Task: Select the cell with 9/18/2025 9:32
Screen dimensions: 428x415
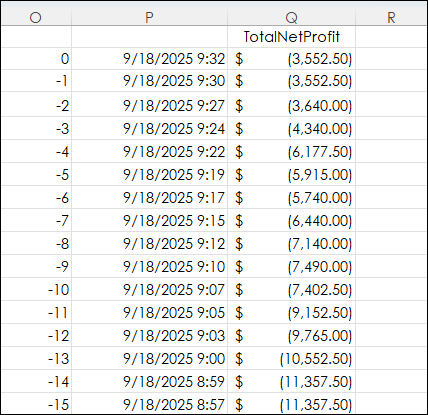Action: [x=149, y=59]
